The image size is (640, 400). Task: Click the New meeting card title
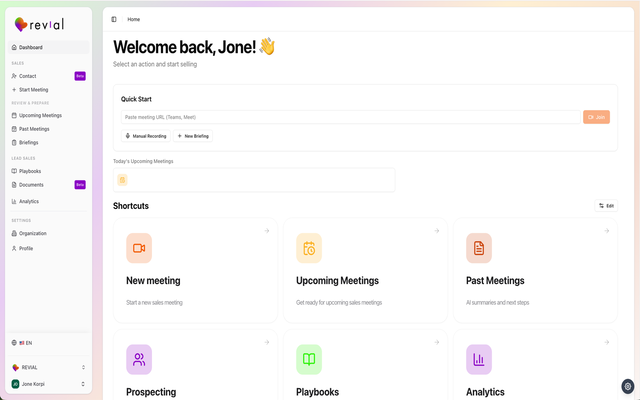point(153,281)
